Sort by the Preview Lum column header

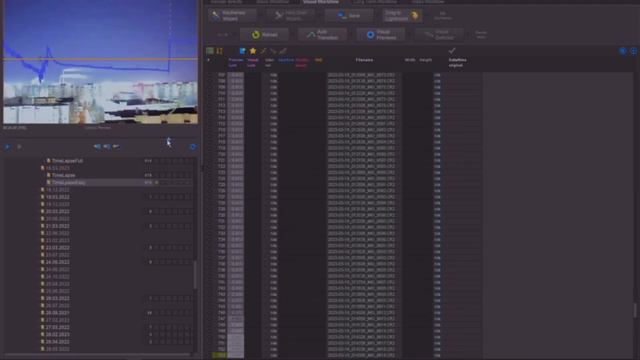[x=236, y=62]
